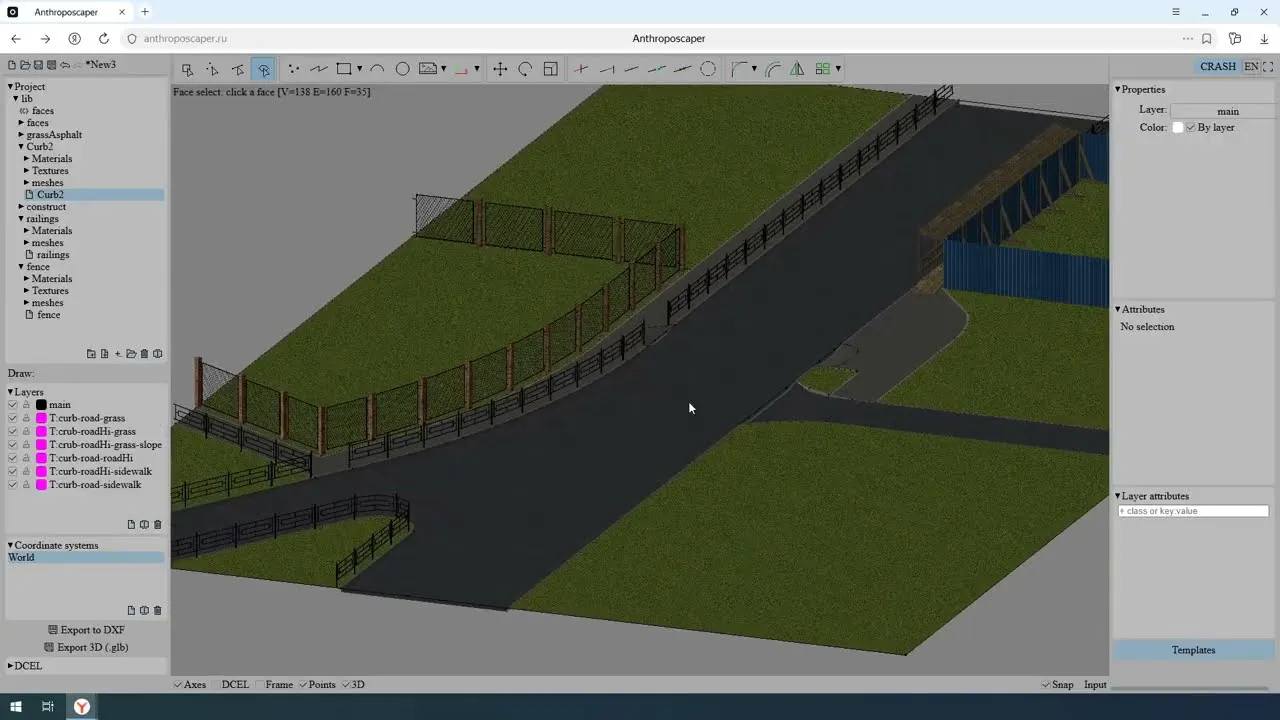The height and width of the screenshot is (720, 1280).
Task: Choose the Circle drawing tool
Action: 402,69
